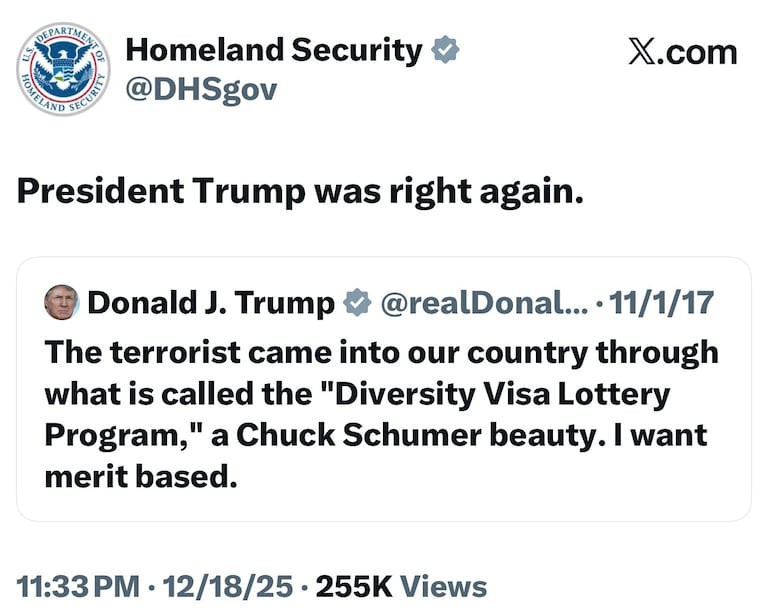Viewport: 768px width, 613px height.
Task: Click the truncated @realDonal... handle
Action: point(483,303)
